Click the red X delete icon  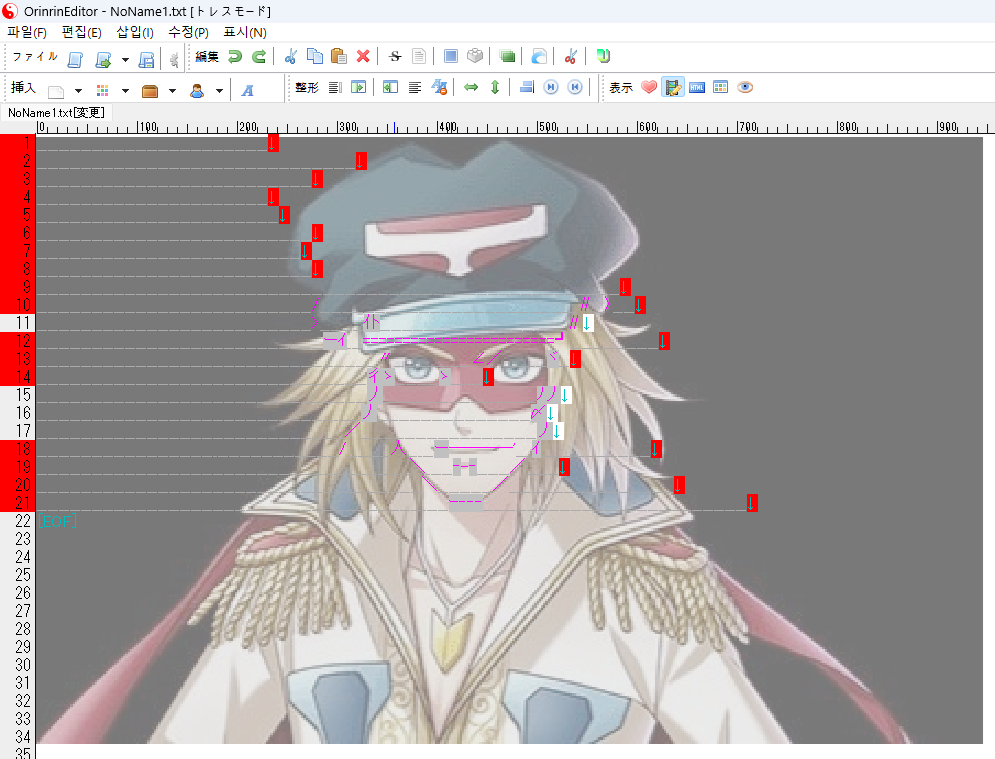(x=363, y=57)
